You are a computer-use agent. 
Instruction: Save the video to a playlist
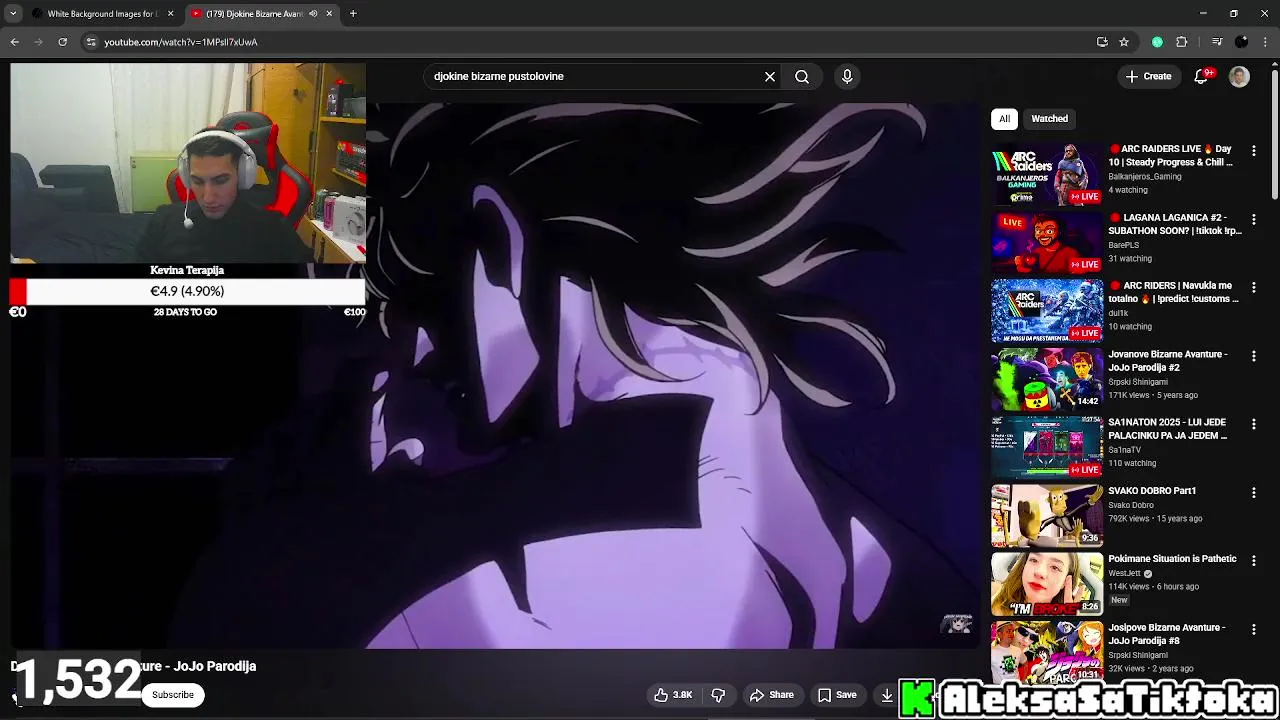(837, 695)
